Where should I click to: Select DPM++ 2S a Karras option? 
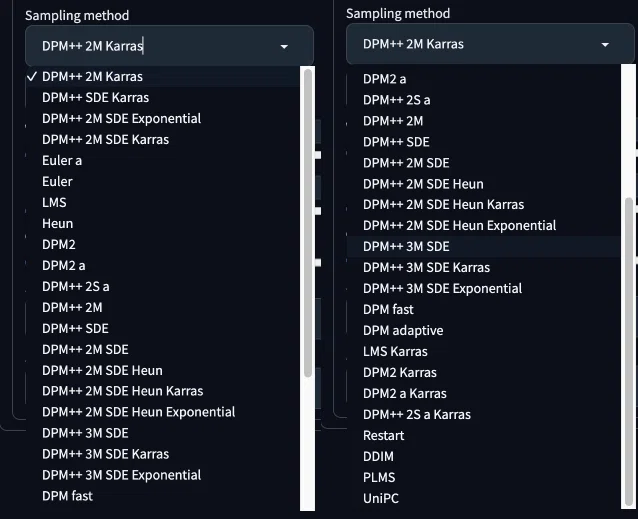click(x=484, y=414)
